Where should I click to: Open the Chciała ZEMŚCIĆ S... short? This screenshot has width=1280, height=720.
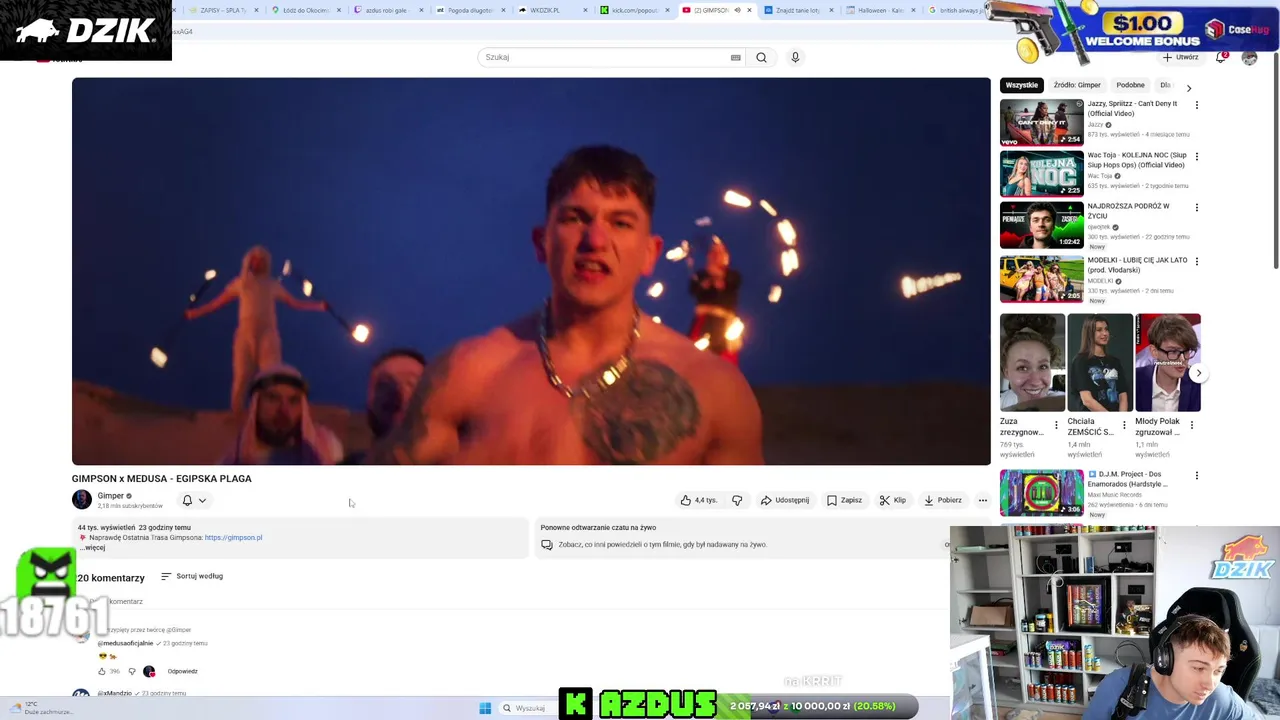1100,363
